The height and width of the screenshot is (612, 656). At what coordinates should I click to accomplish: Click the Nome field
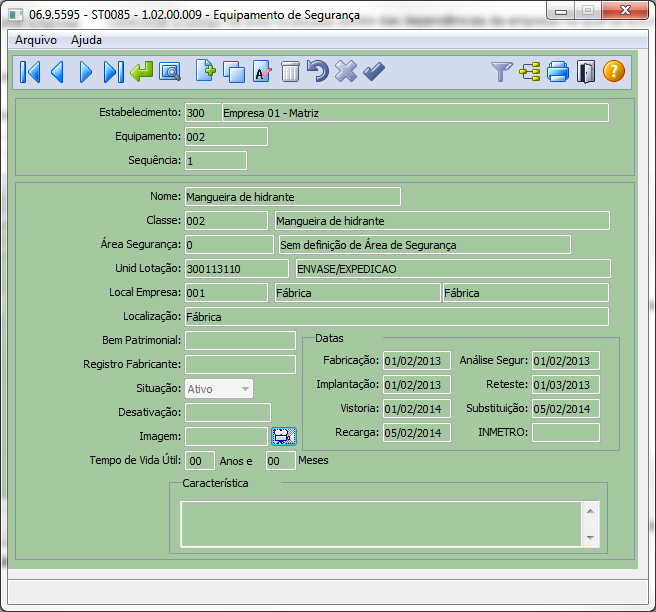coord(293,197)
